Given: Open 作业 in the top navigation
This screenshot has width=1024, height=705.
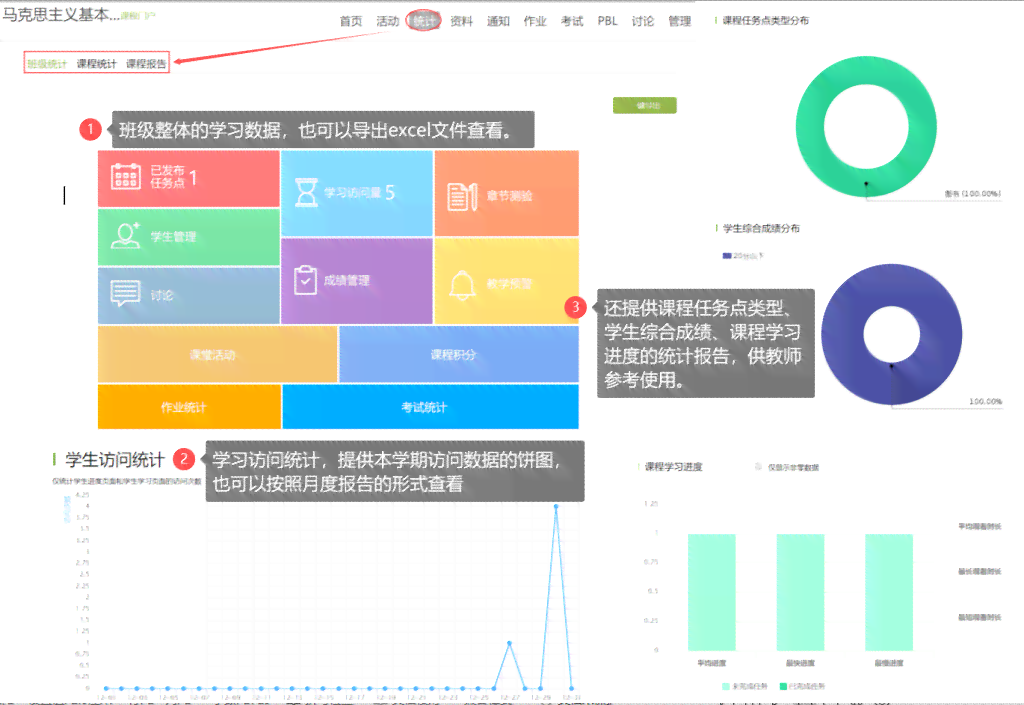Looking at the screenshot, I should [534, 21].
